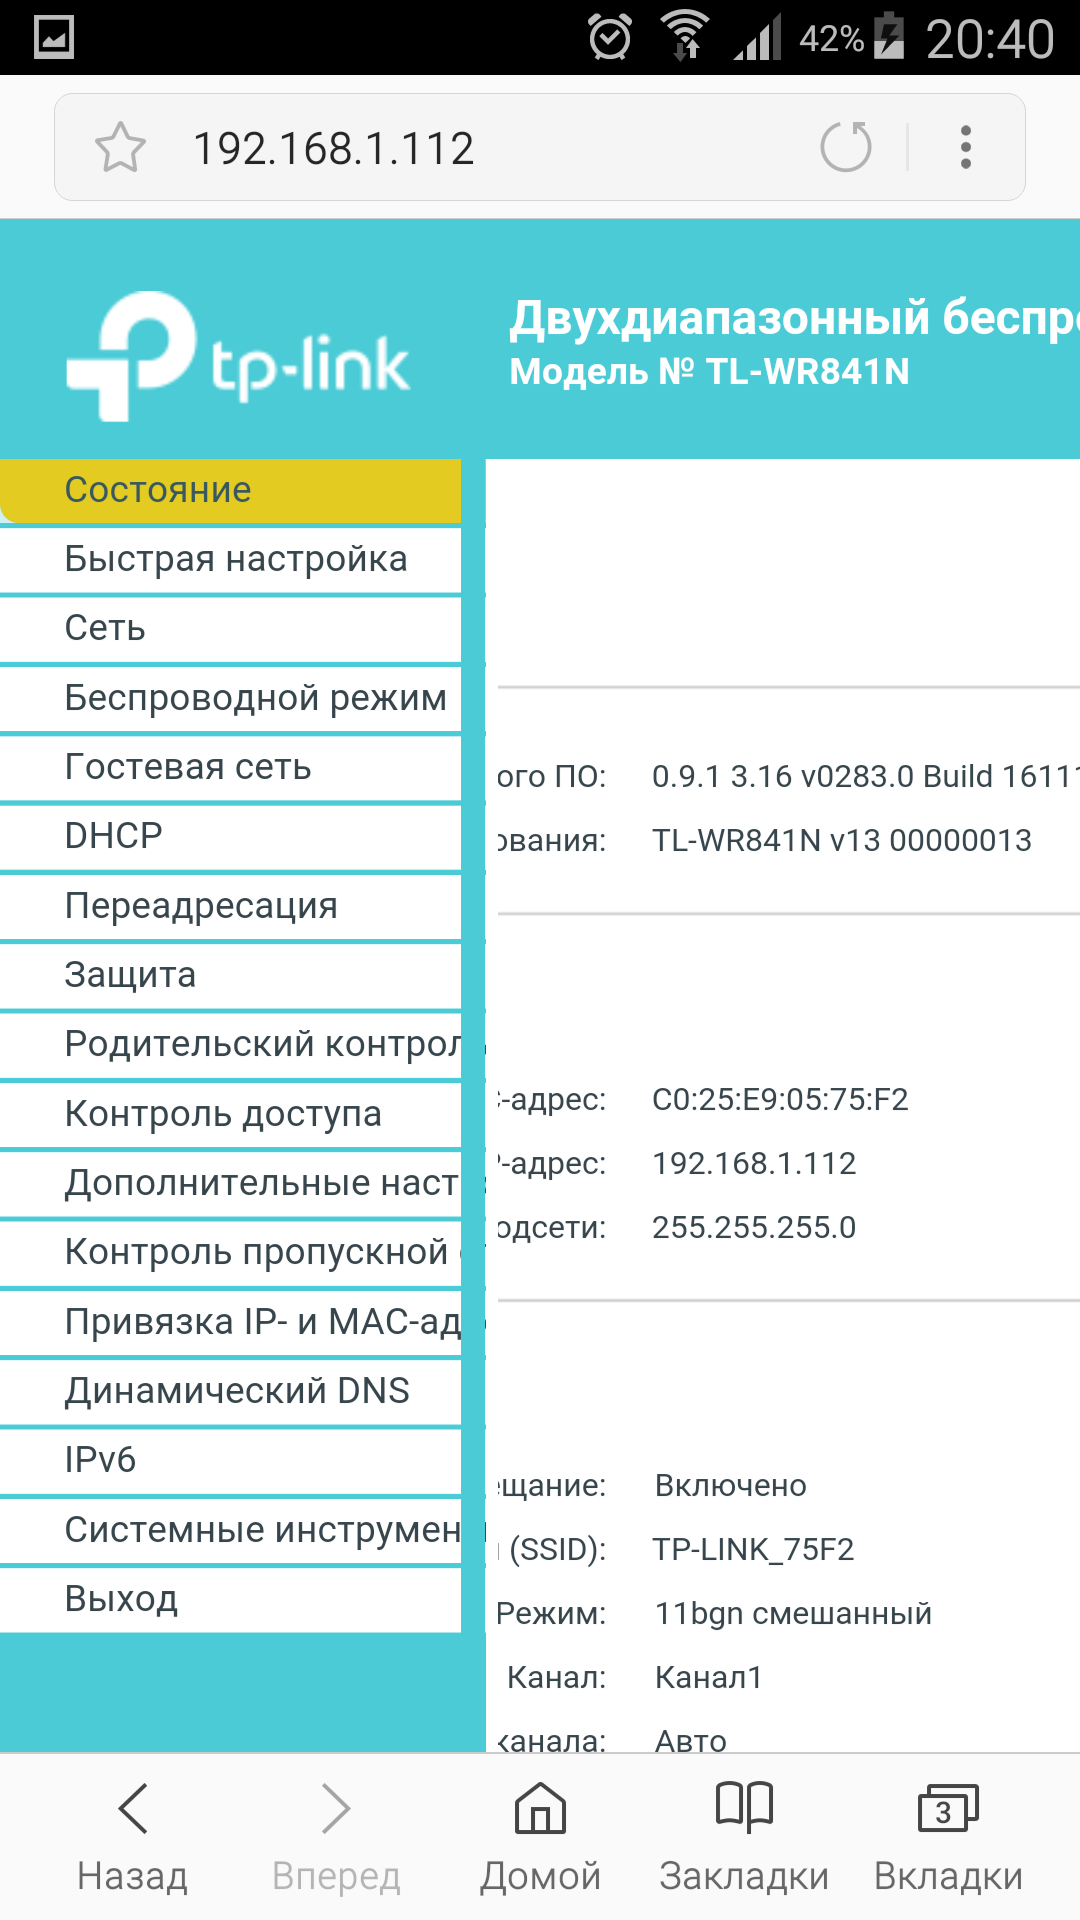Open Системные инструменты menu item
Image resolution: width=1080 pixels, height=1920 pixels.
click(230, 1530)
